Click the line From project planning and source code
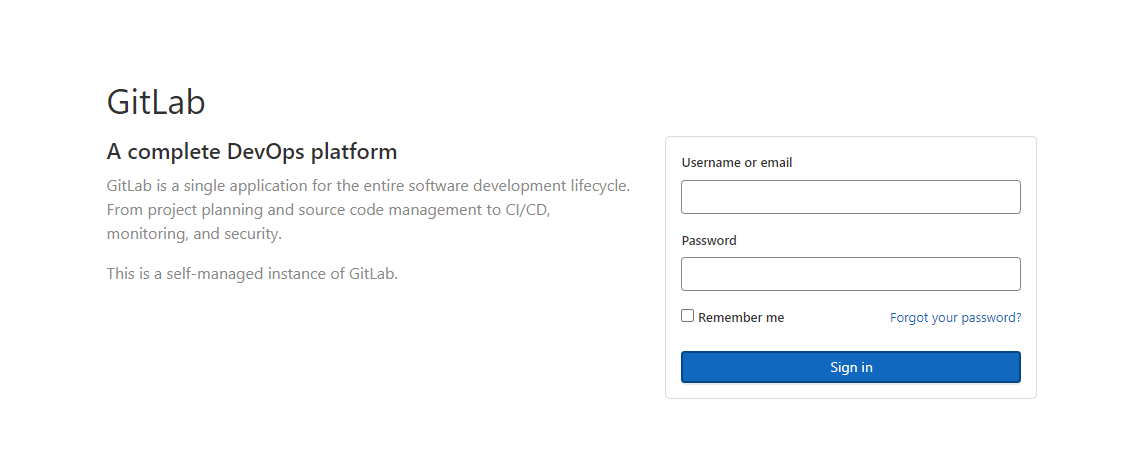The image size is (1133, 459). pos(329,210)
